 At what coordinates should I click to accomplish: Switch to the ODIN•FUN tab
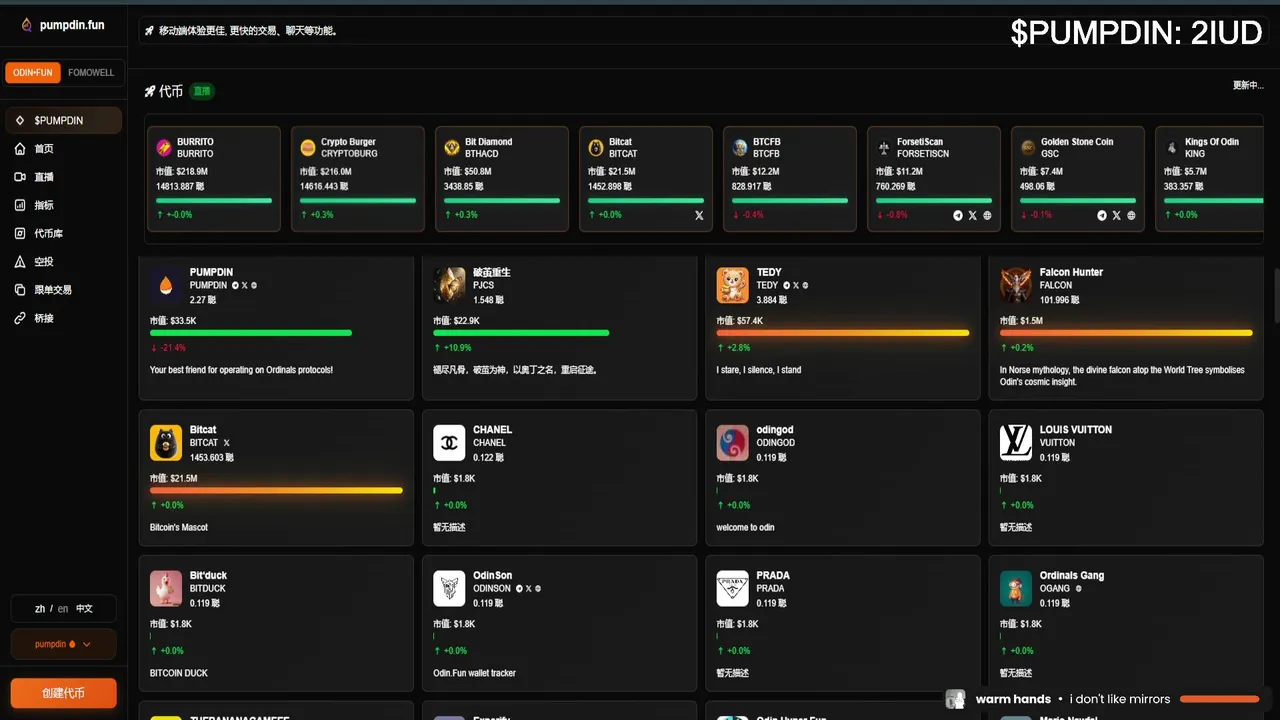tap(34, 72)
